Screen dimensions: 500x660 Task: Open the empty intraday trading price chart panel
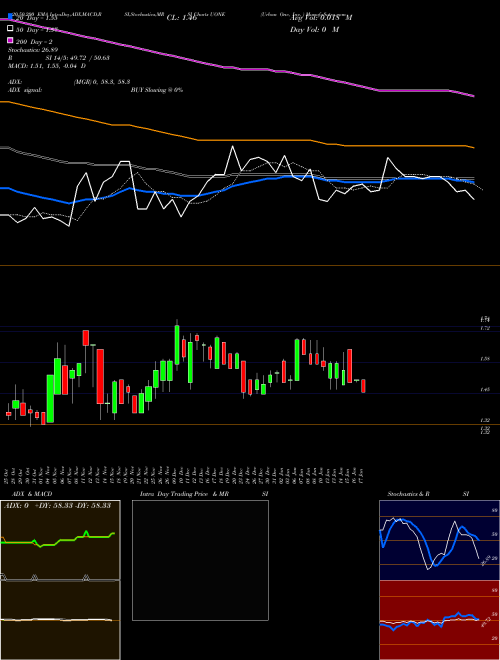coord(200,560)
